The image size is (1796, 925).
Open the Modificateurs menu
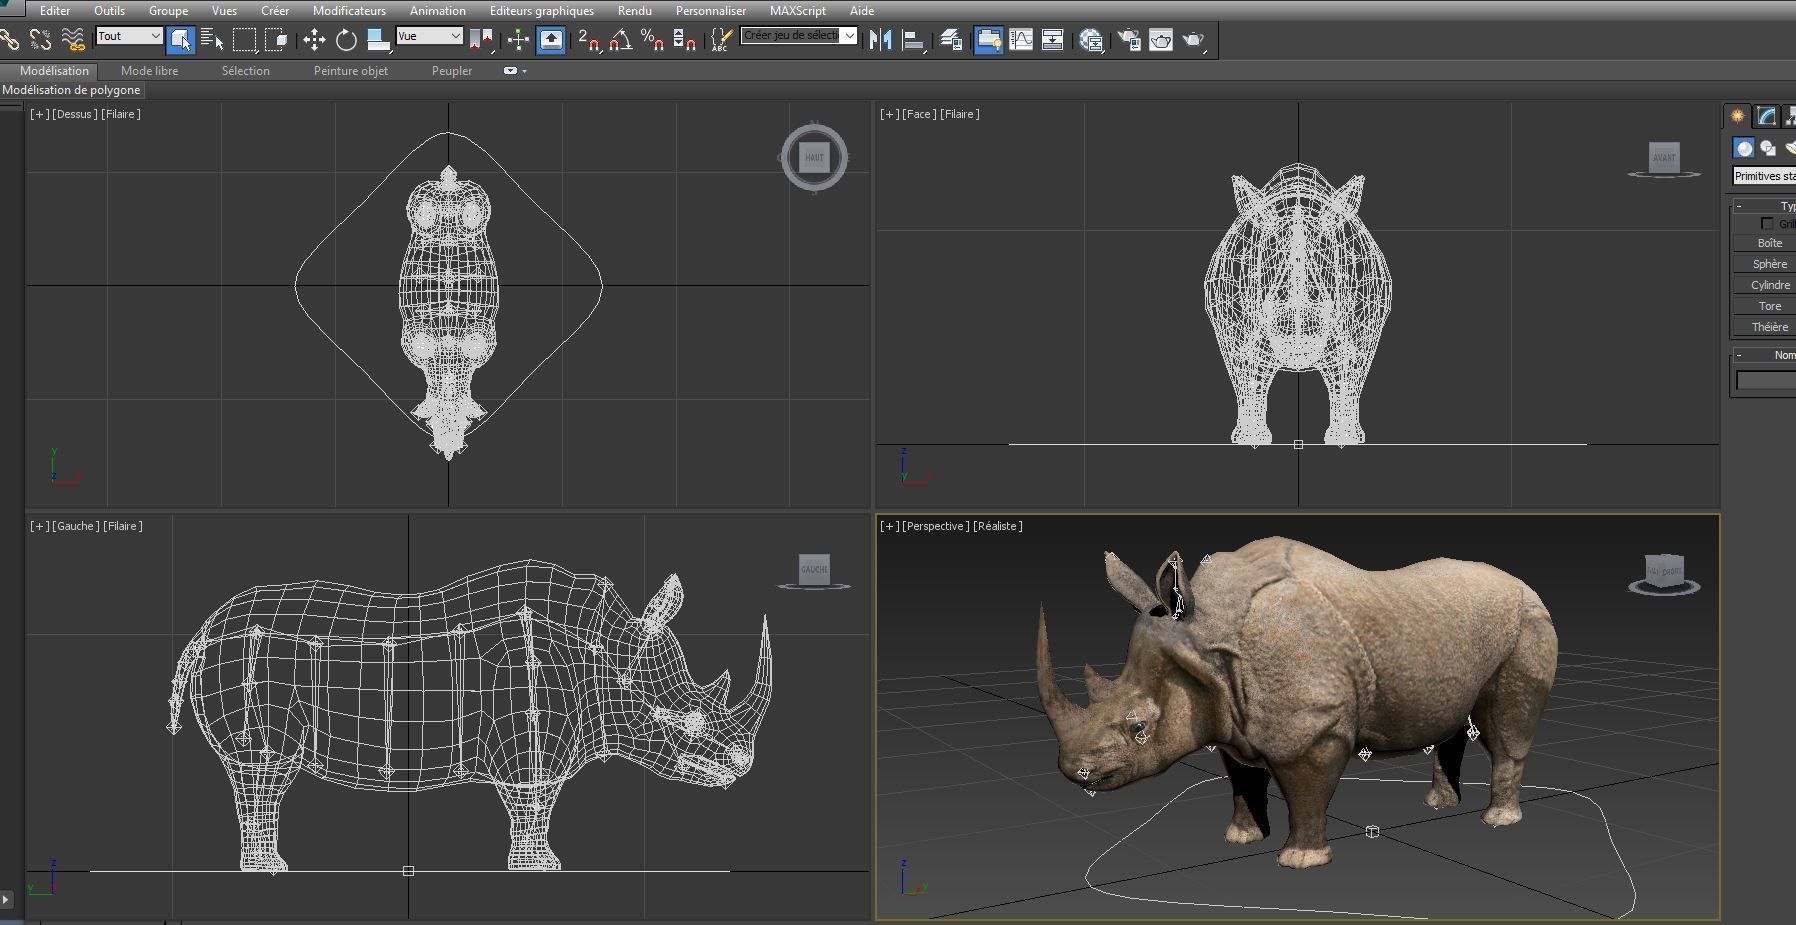pos(349,11)
